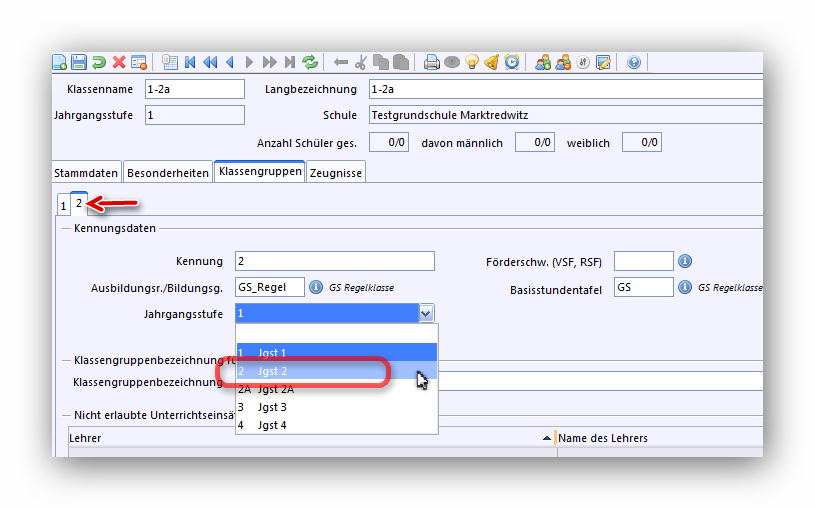Jump to last record
The width and height of the screenshot is (815, 509).
[x=290, y=62]
